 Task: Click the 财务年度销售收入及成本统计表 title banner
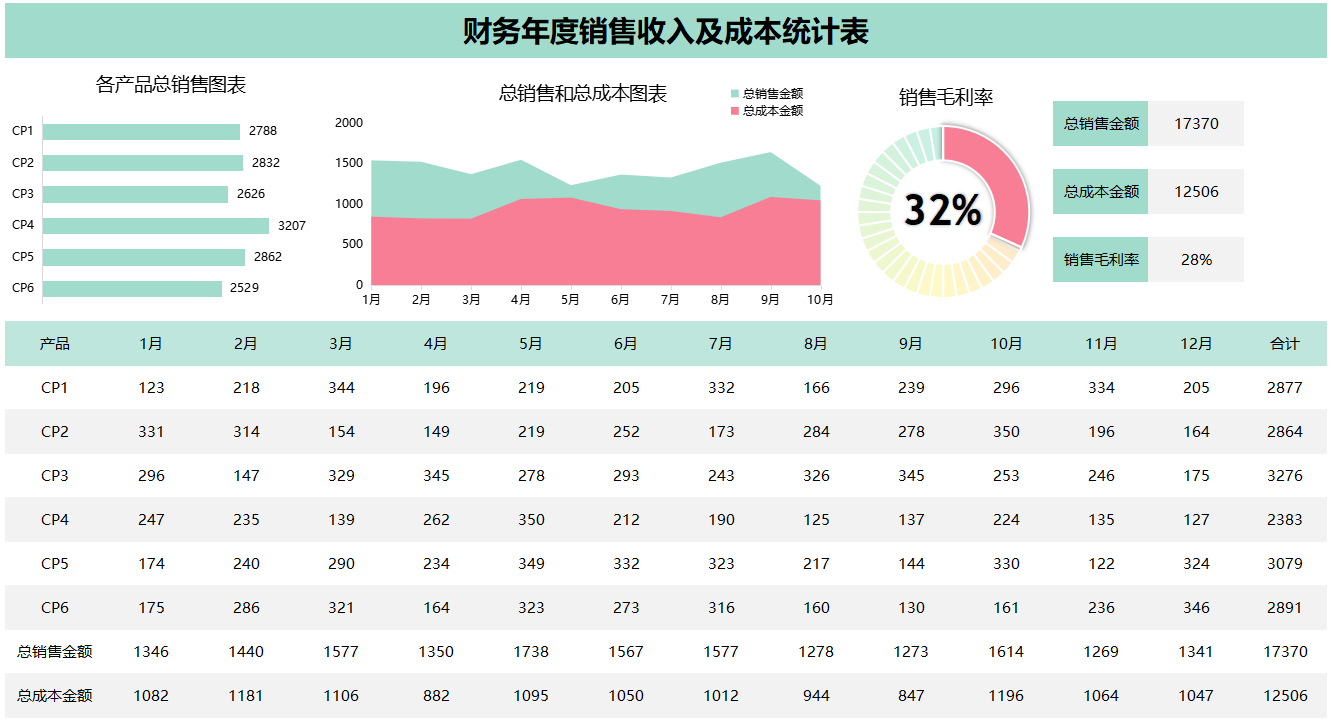(x=665, y=30)
